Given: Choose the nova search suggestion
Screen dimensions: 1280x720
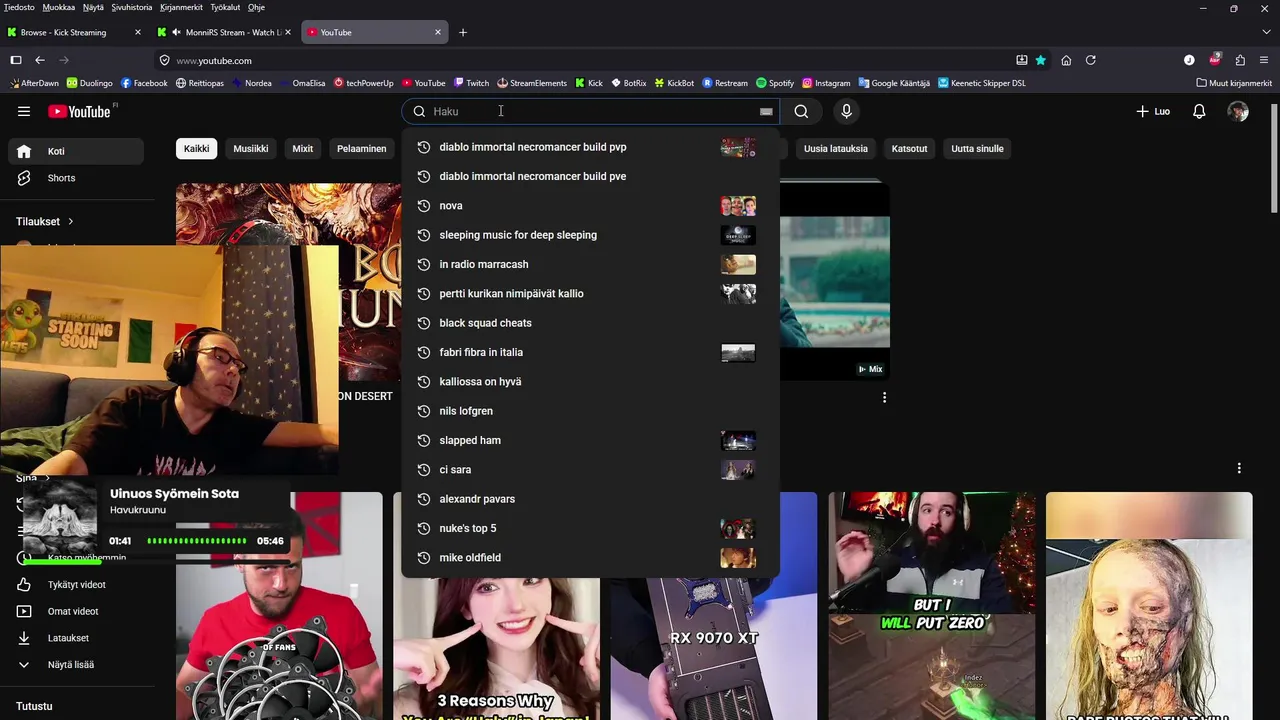Looking at the screenshot, I should coord(590,206).
